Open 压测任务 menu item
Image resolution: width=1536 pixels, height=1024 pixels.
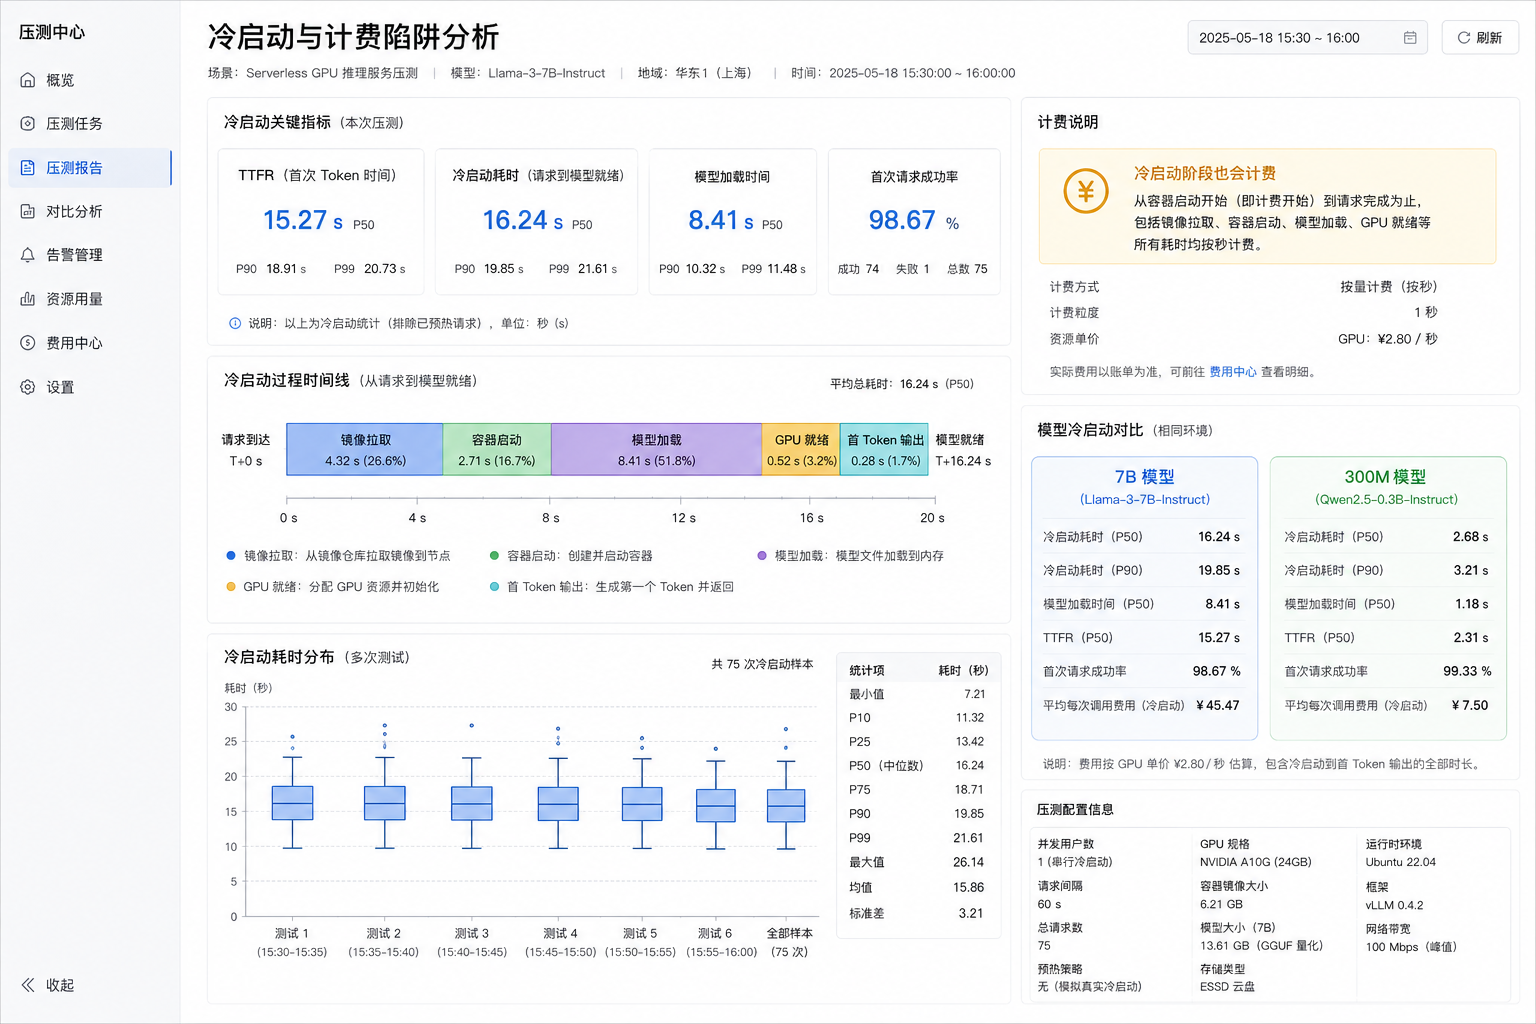tap(90, 124)
